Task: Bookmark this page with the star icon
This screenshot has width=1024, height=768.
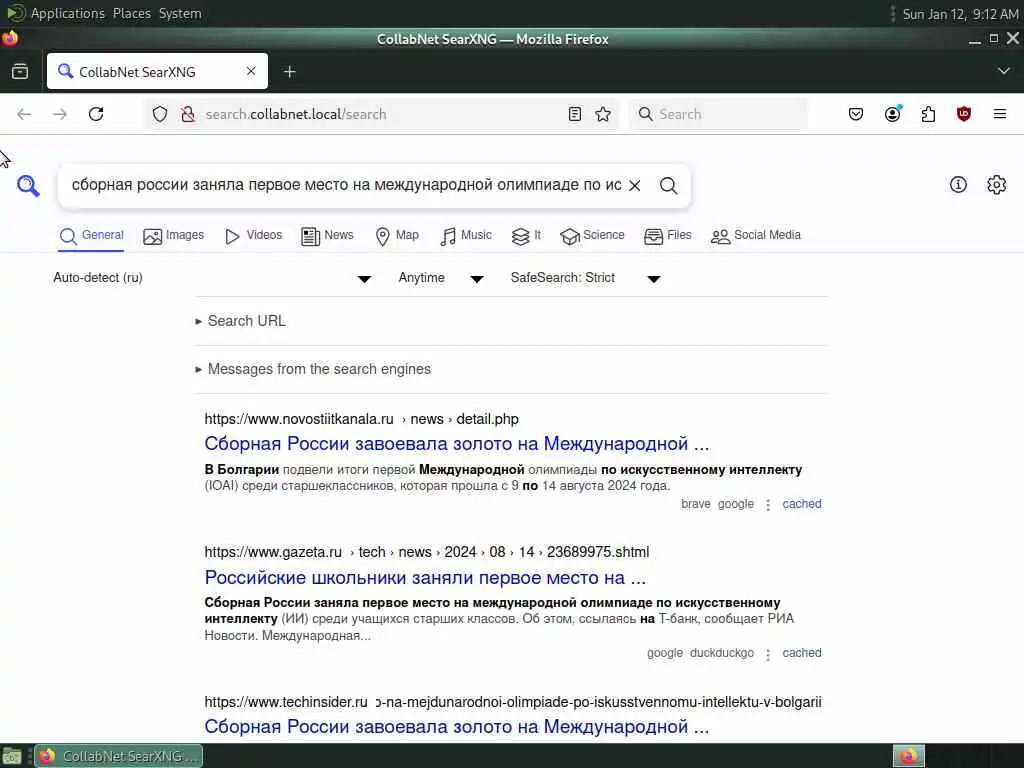Action: (x=603, y=114)
